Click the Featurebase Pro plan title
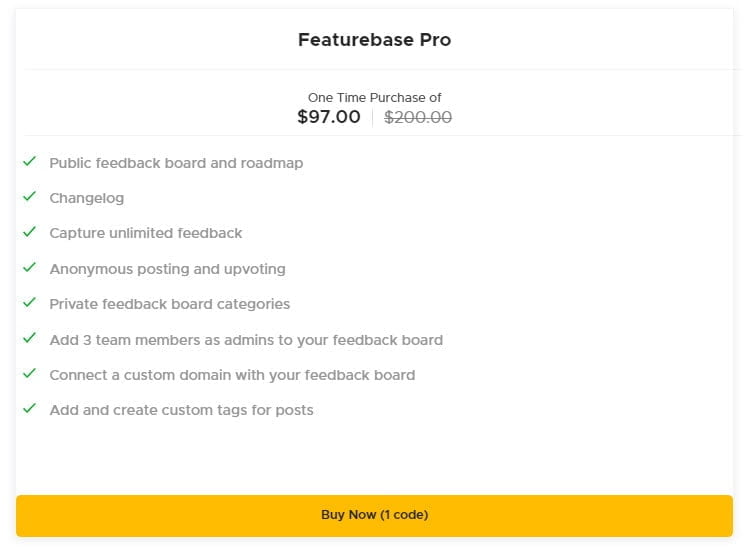Viewport: 748px width, 555px height. tap(374, 40)
